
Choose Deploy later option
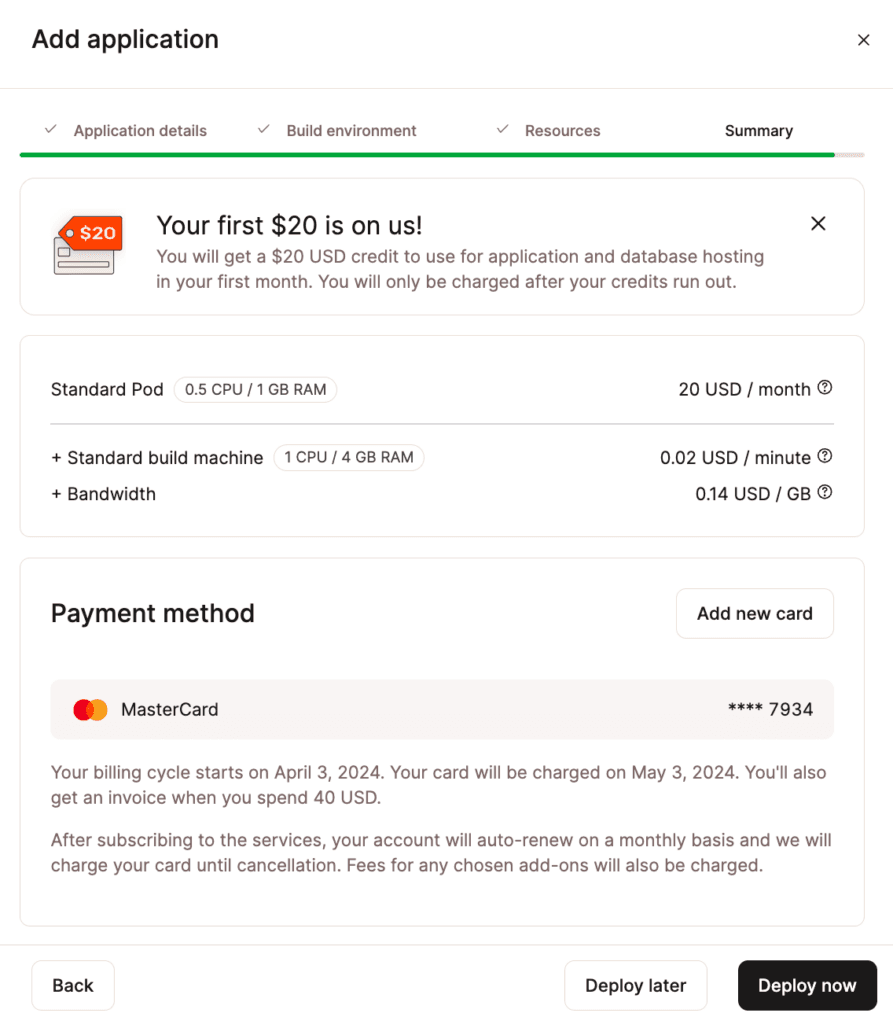pyautogui.click(x=636, y=985)
